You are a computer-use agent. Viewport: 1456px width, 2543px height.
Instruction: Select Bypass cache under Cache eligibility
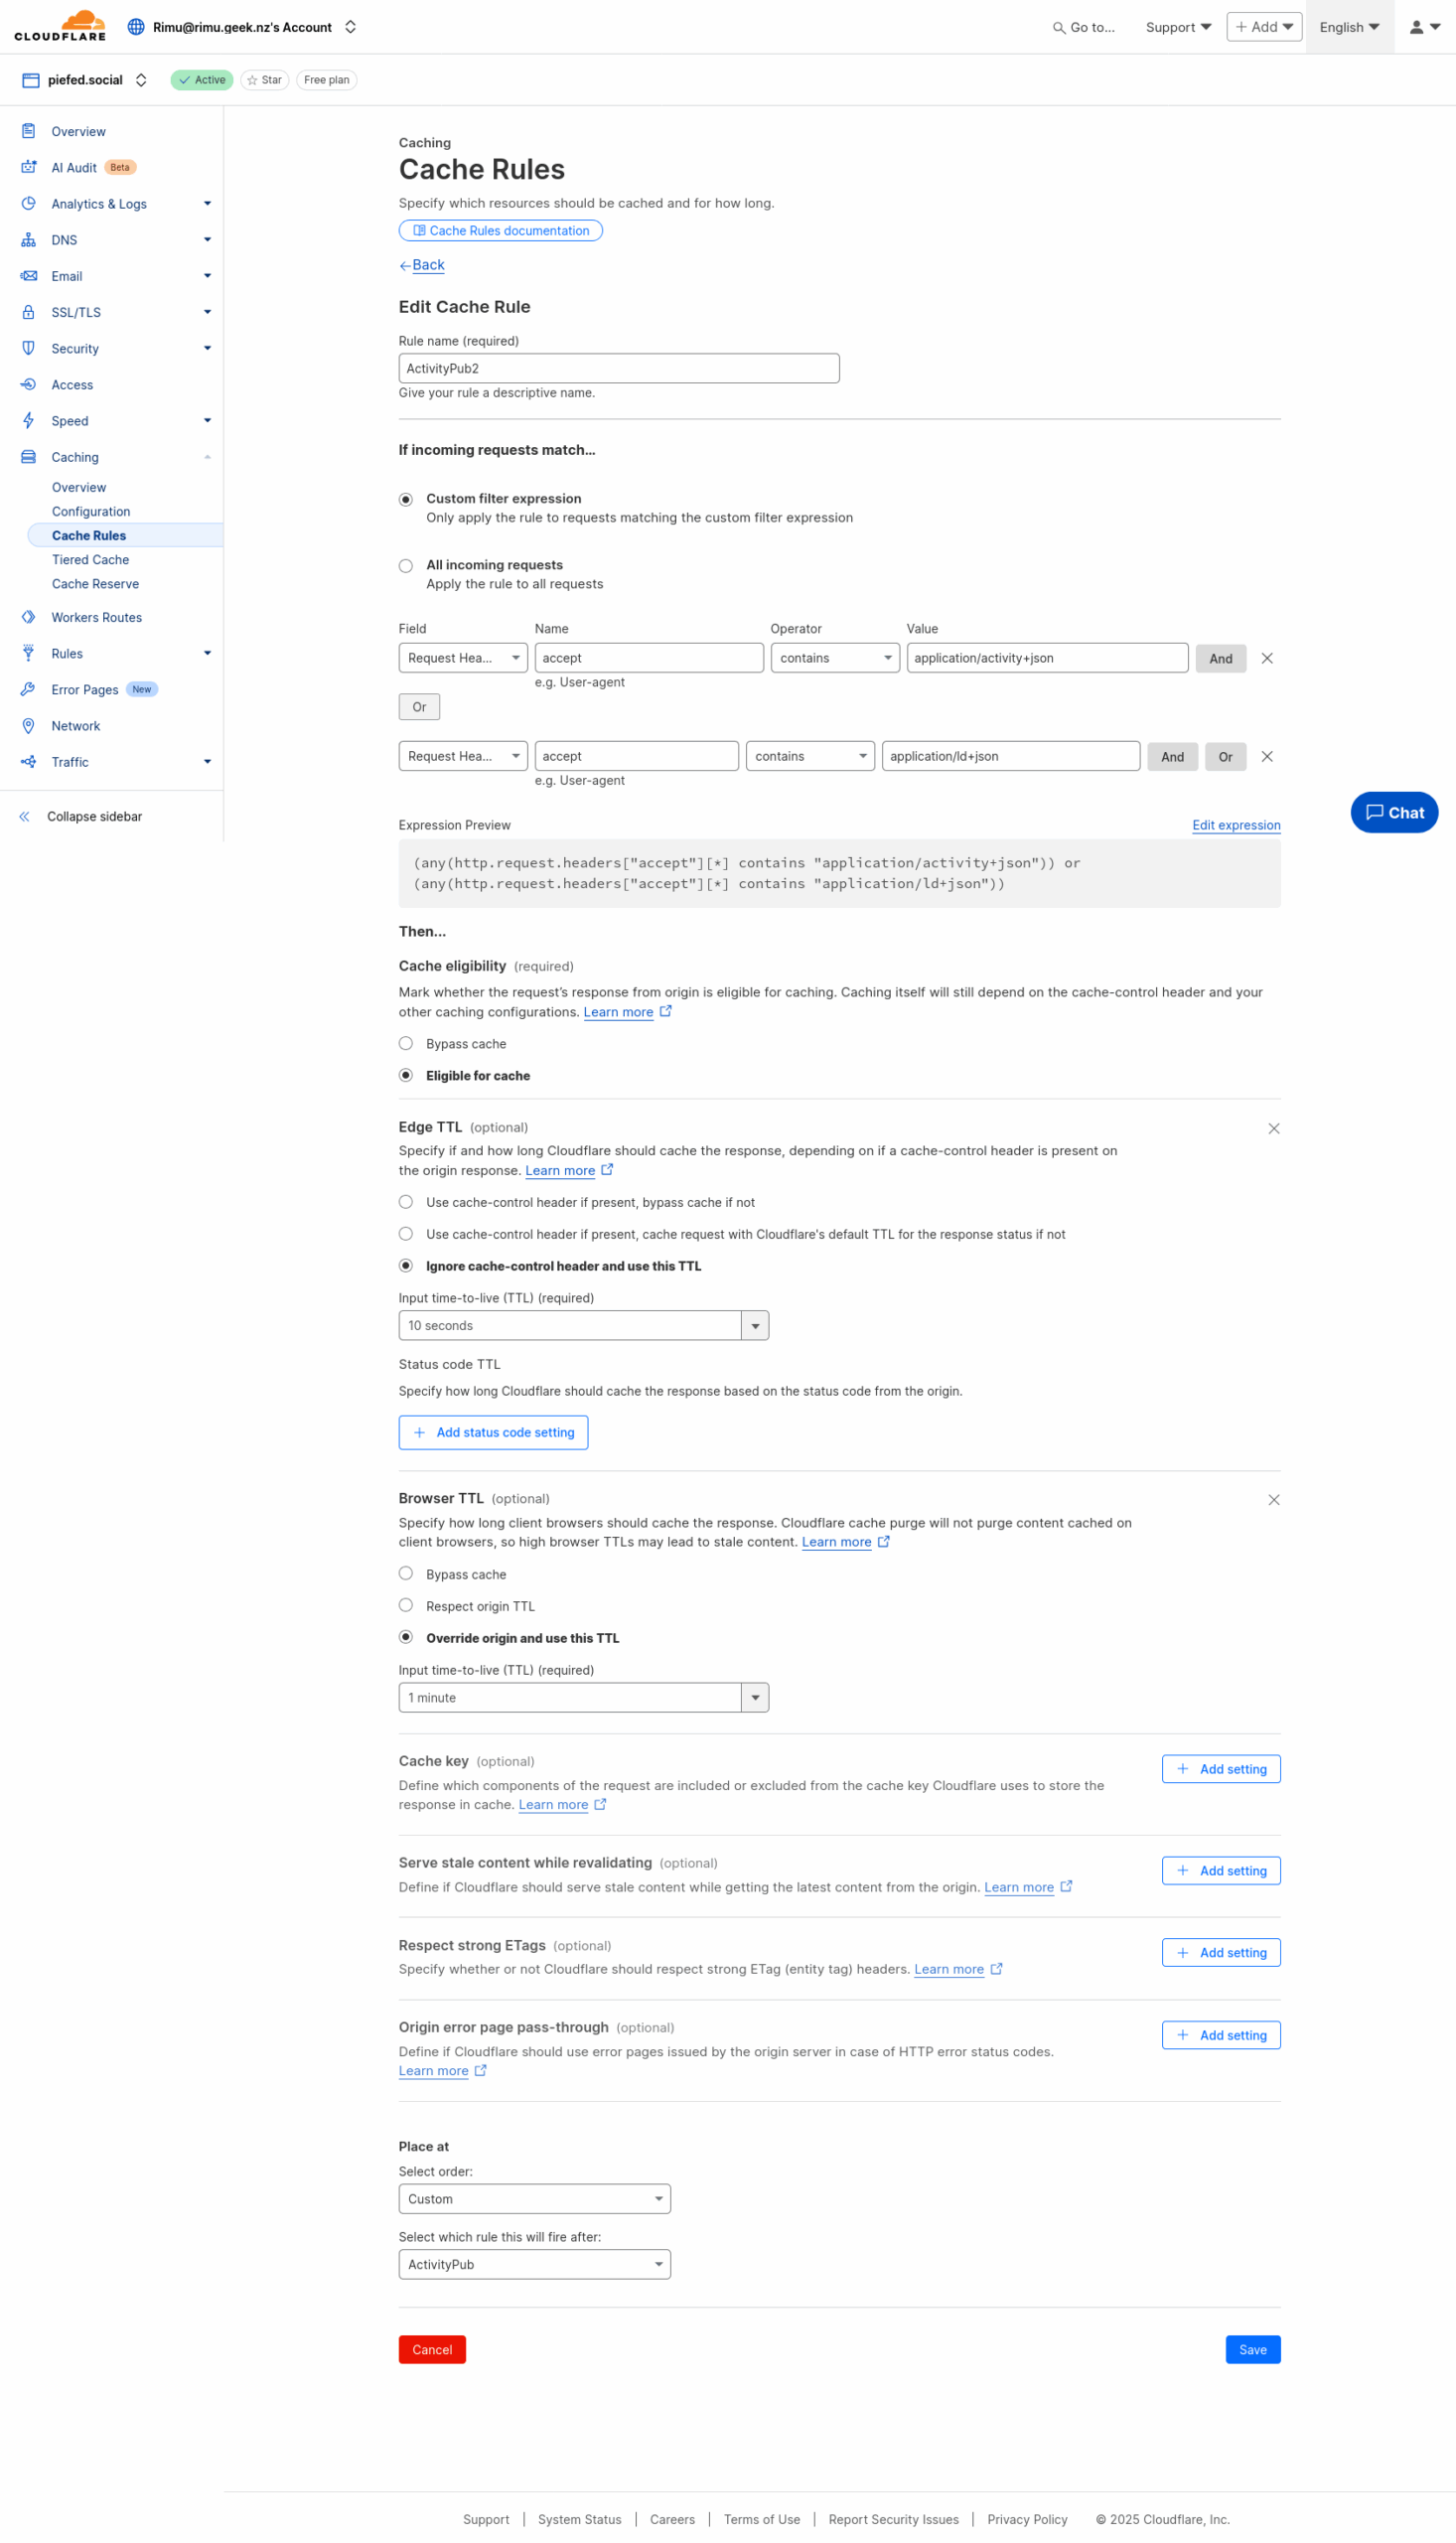pos(406,1043)
